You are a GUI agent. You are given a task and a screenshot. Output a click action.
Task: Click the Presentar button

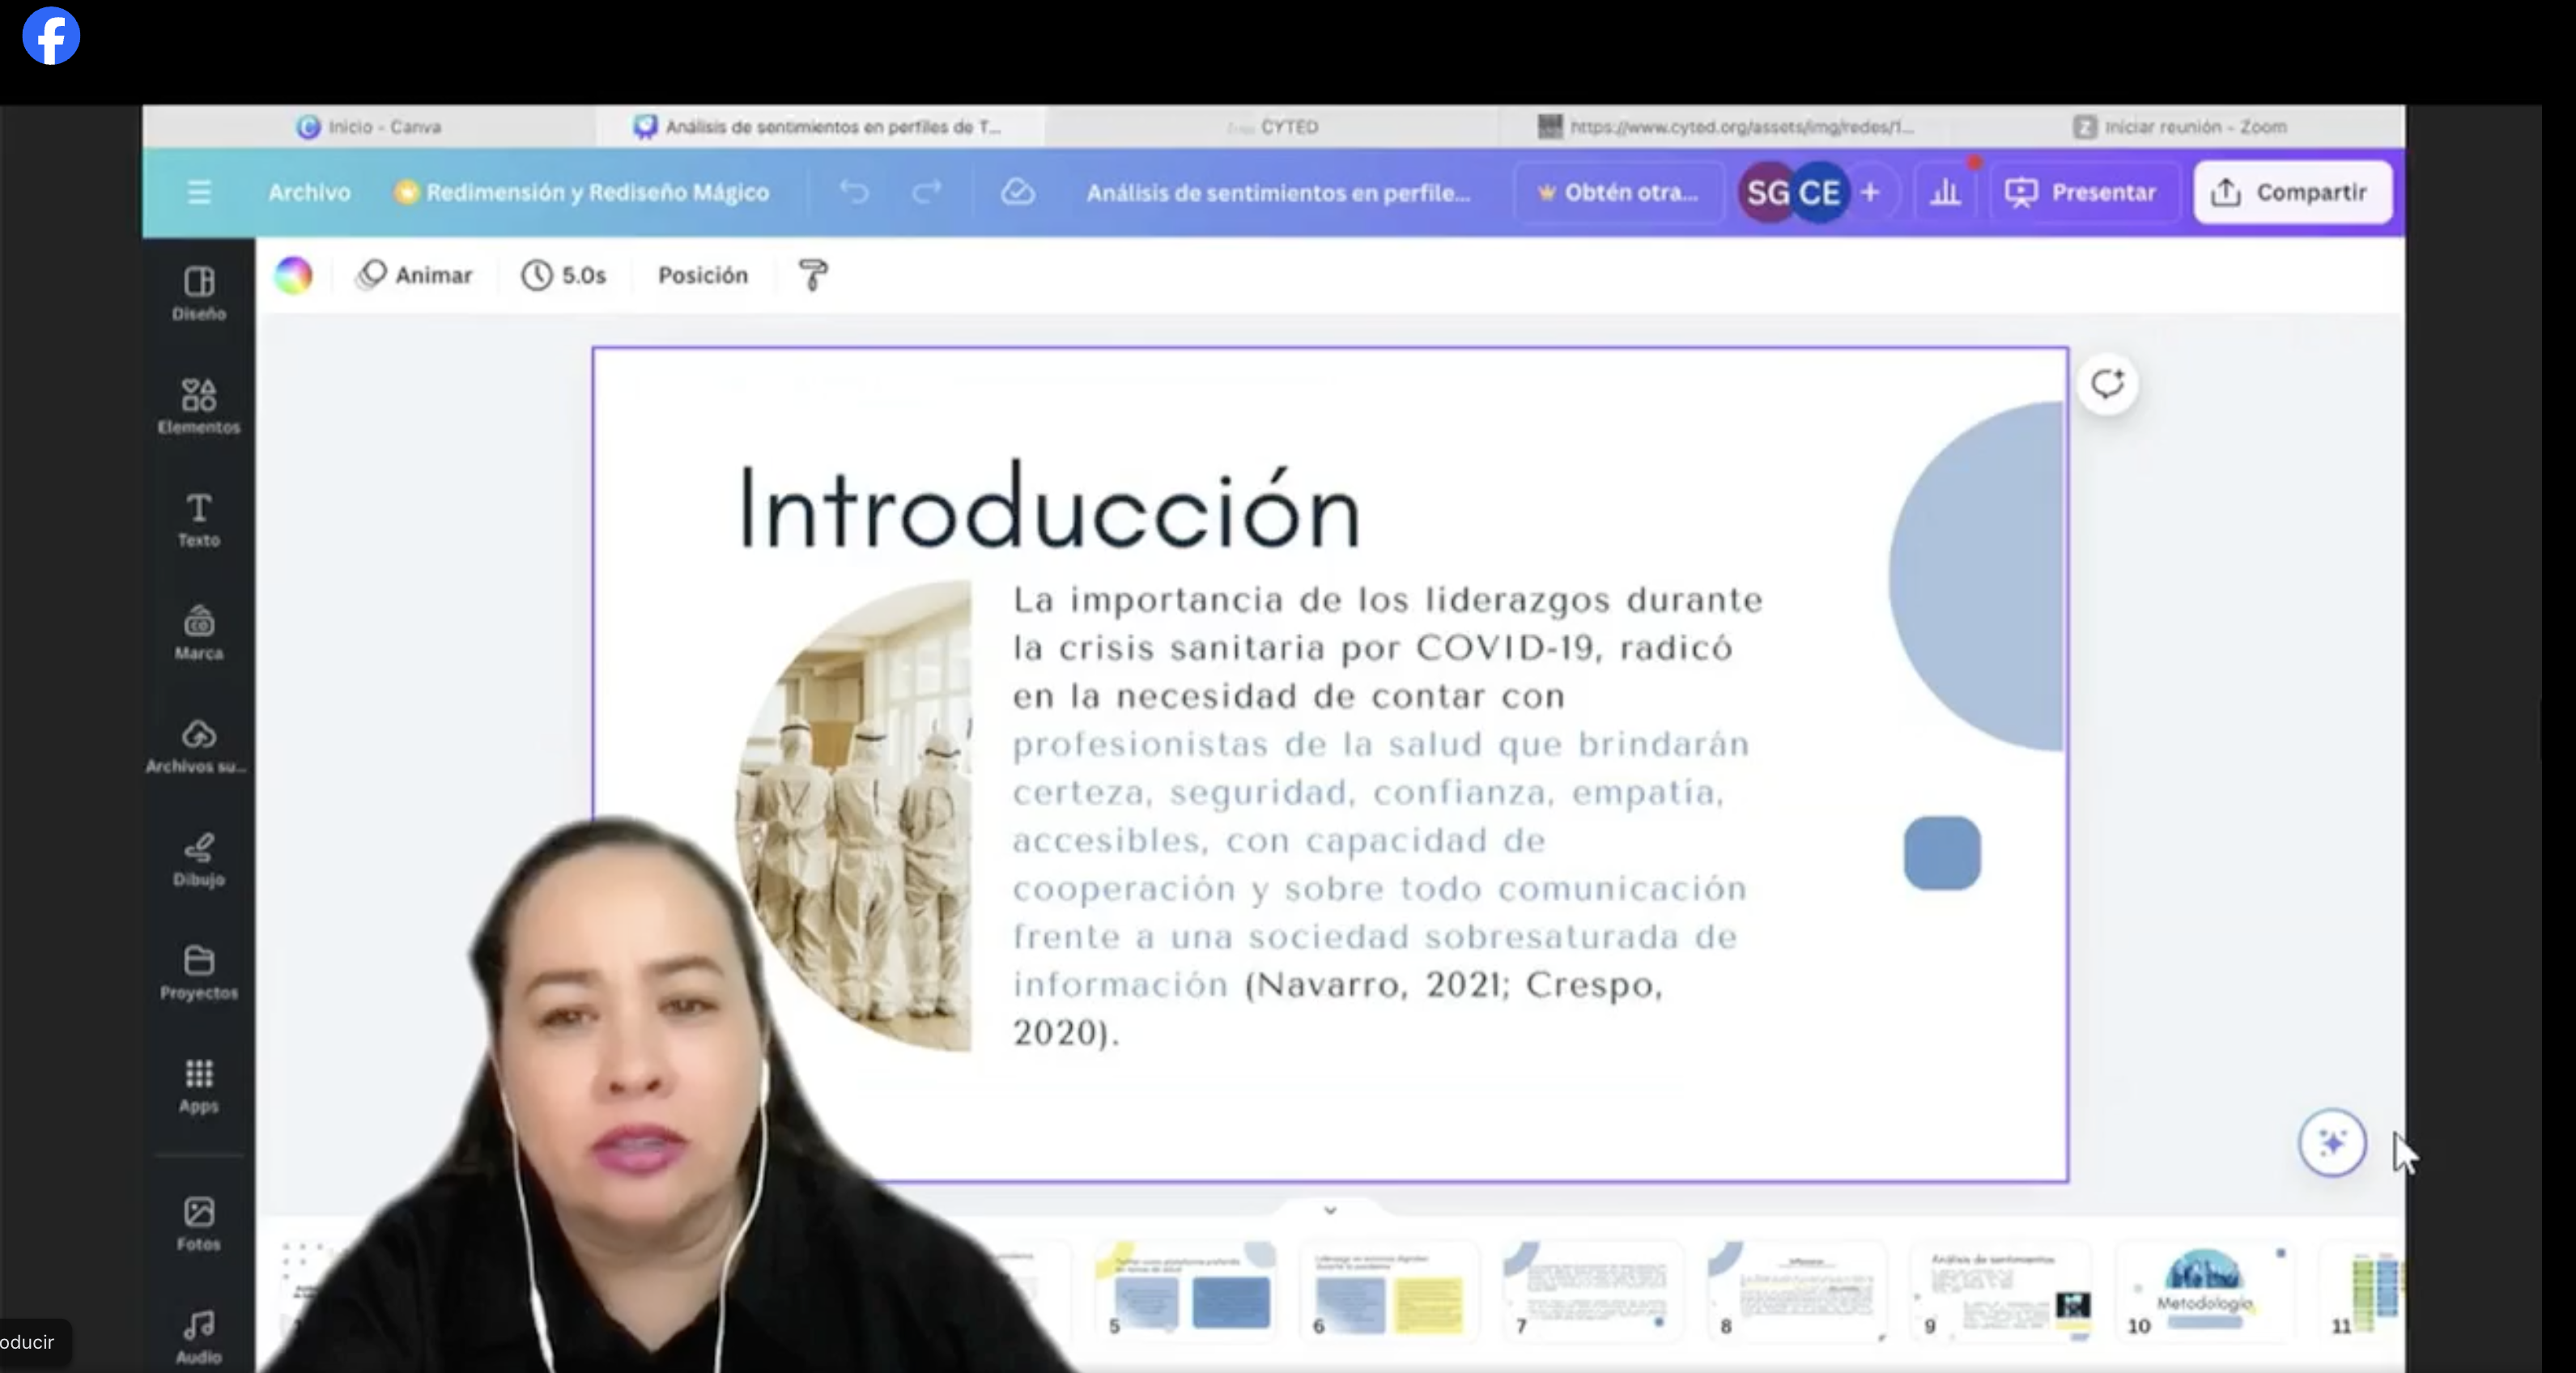click(2084, 193)
